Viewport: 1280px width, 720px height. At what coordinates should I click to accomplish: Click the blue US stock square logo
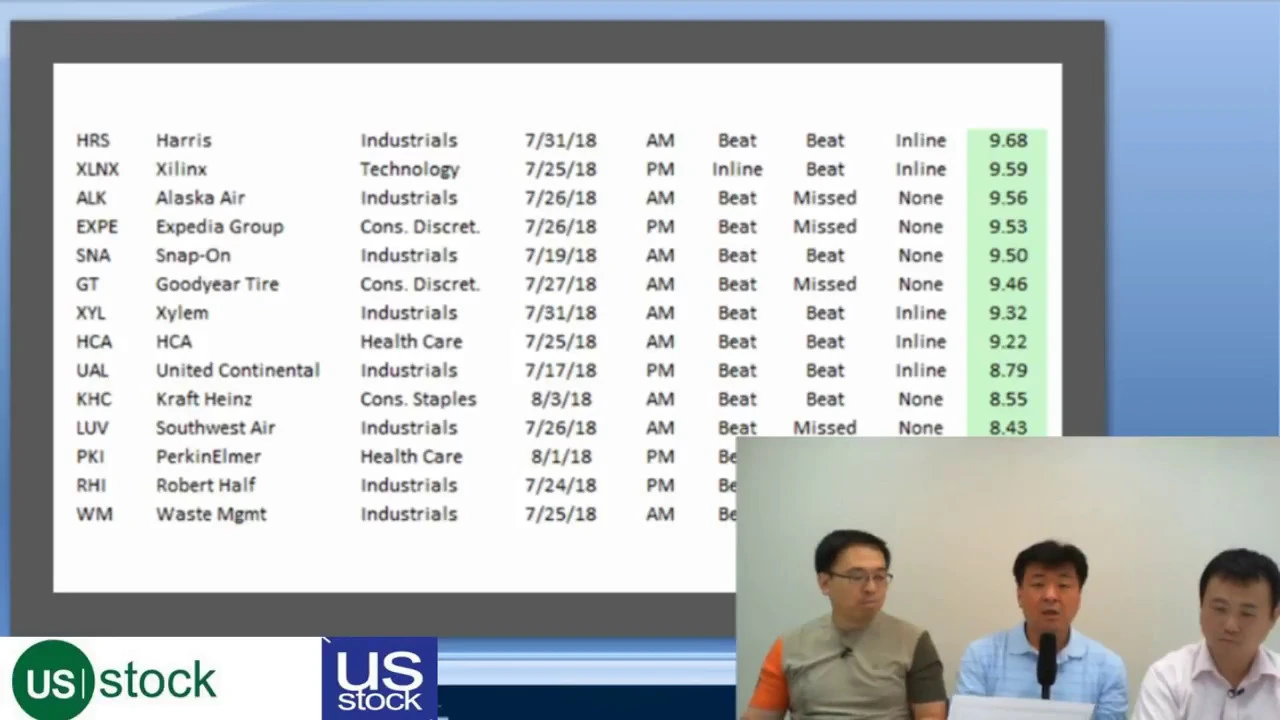click(379, 678)
